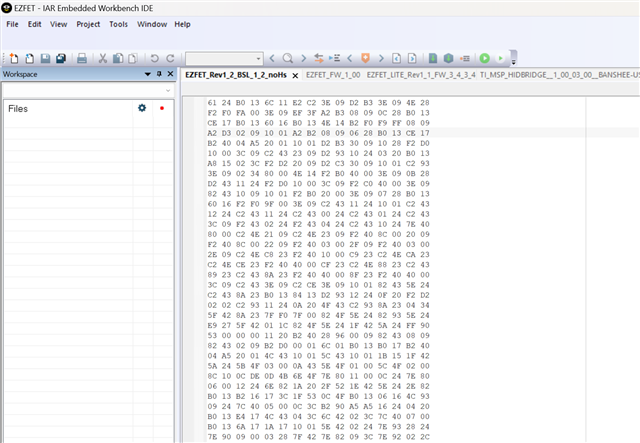
Task: Open the toolbar overflow options arrow
Action: (x=513, y=62)
